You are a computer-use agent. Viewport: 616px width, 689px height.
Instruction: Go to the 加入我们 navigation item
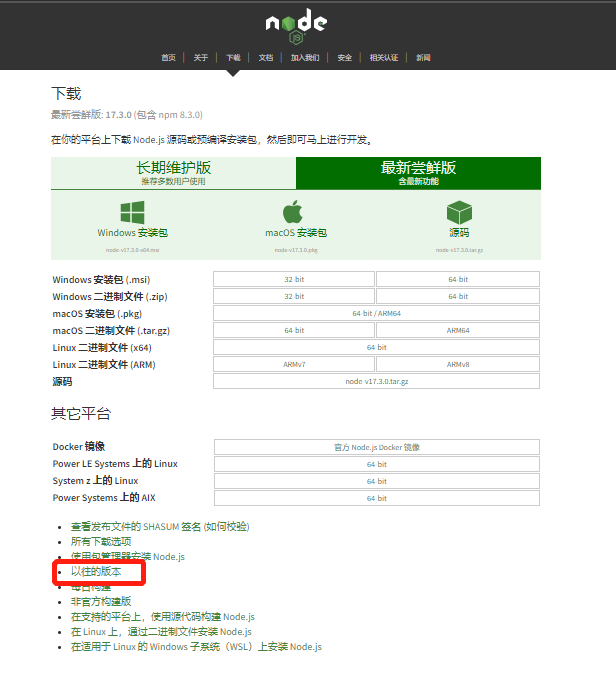[305, 58]
